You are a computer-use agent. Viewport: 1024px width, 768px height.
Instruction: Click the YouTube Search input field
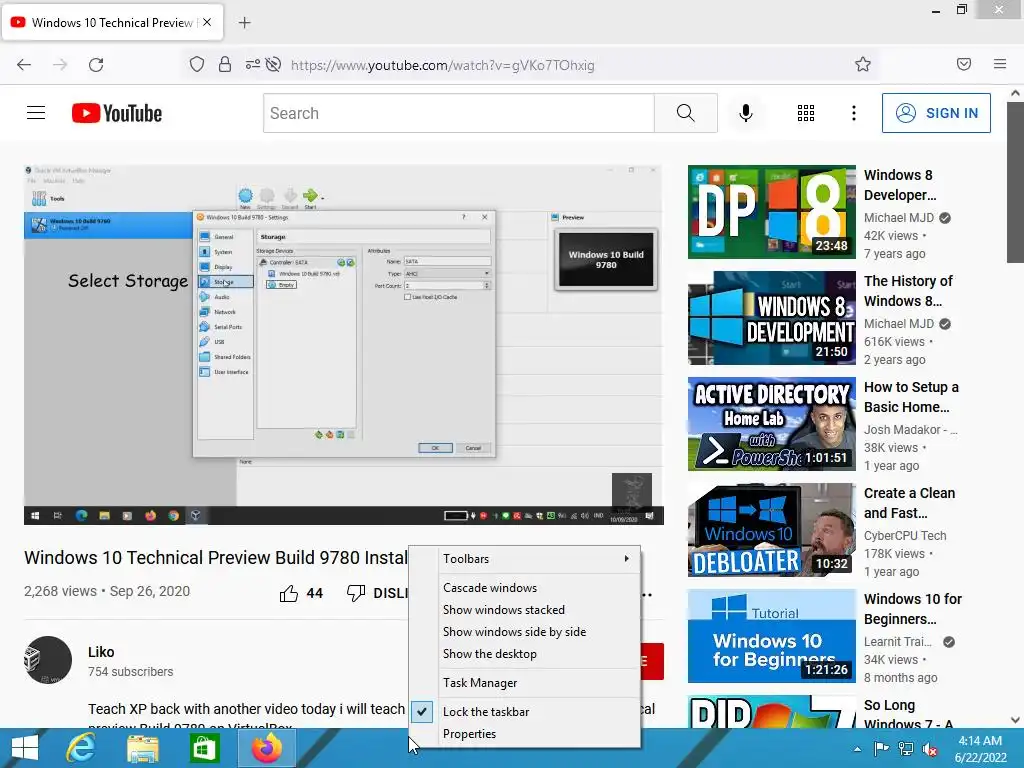pyautogui.click(x=458, y=113)
